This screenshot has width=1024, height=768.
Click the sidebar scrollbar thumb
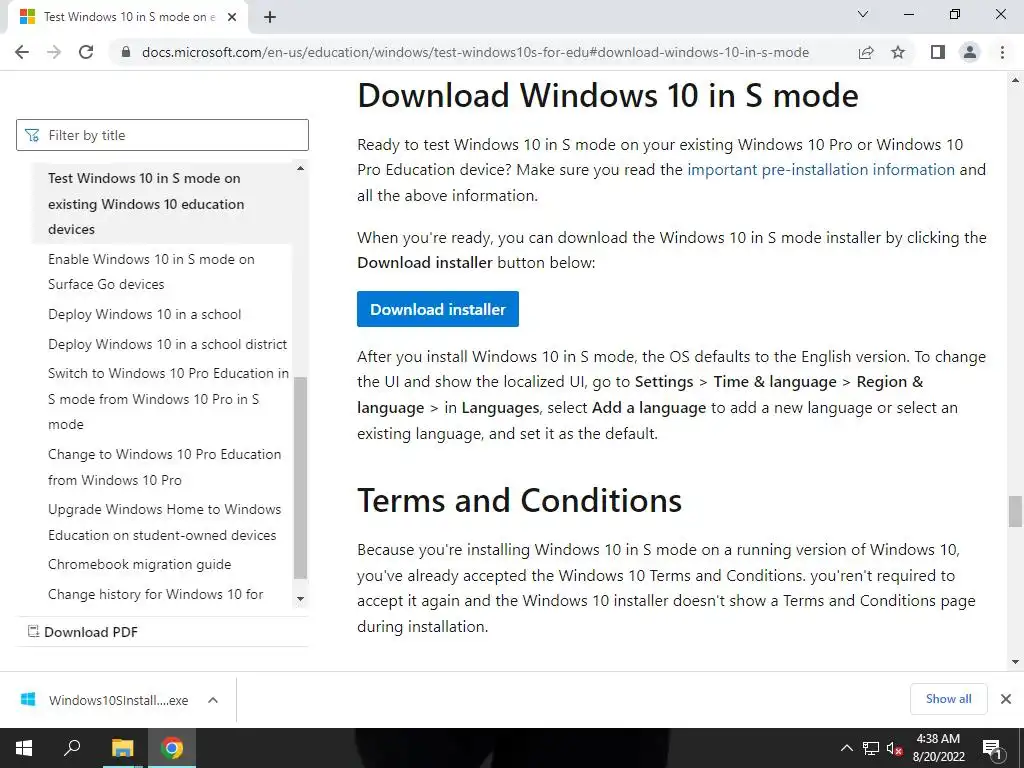tap(300, 478)
